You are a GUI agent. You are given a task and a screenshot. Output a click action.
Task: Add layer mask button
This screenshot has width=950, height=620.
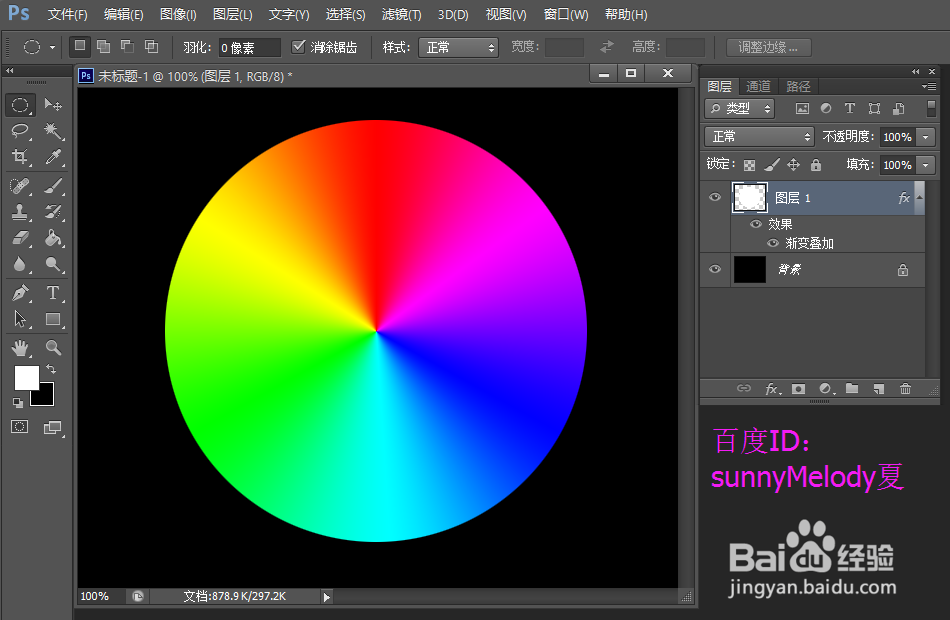pyautogui.click(x=799, y=389)
